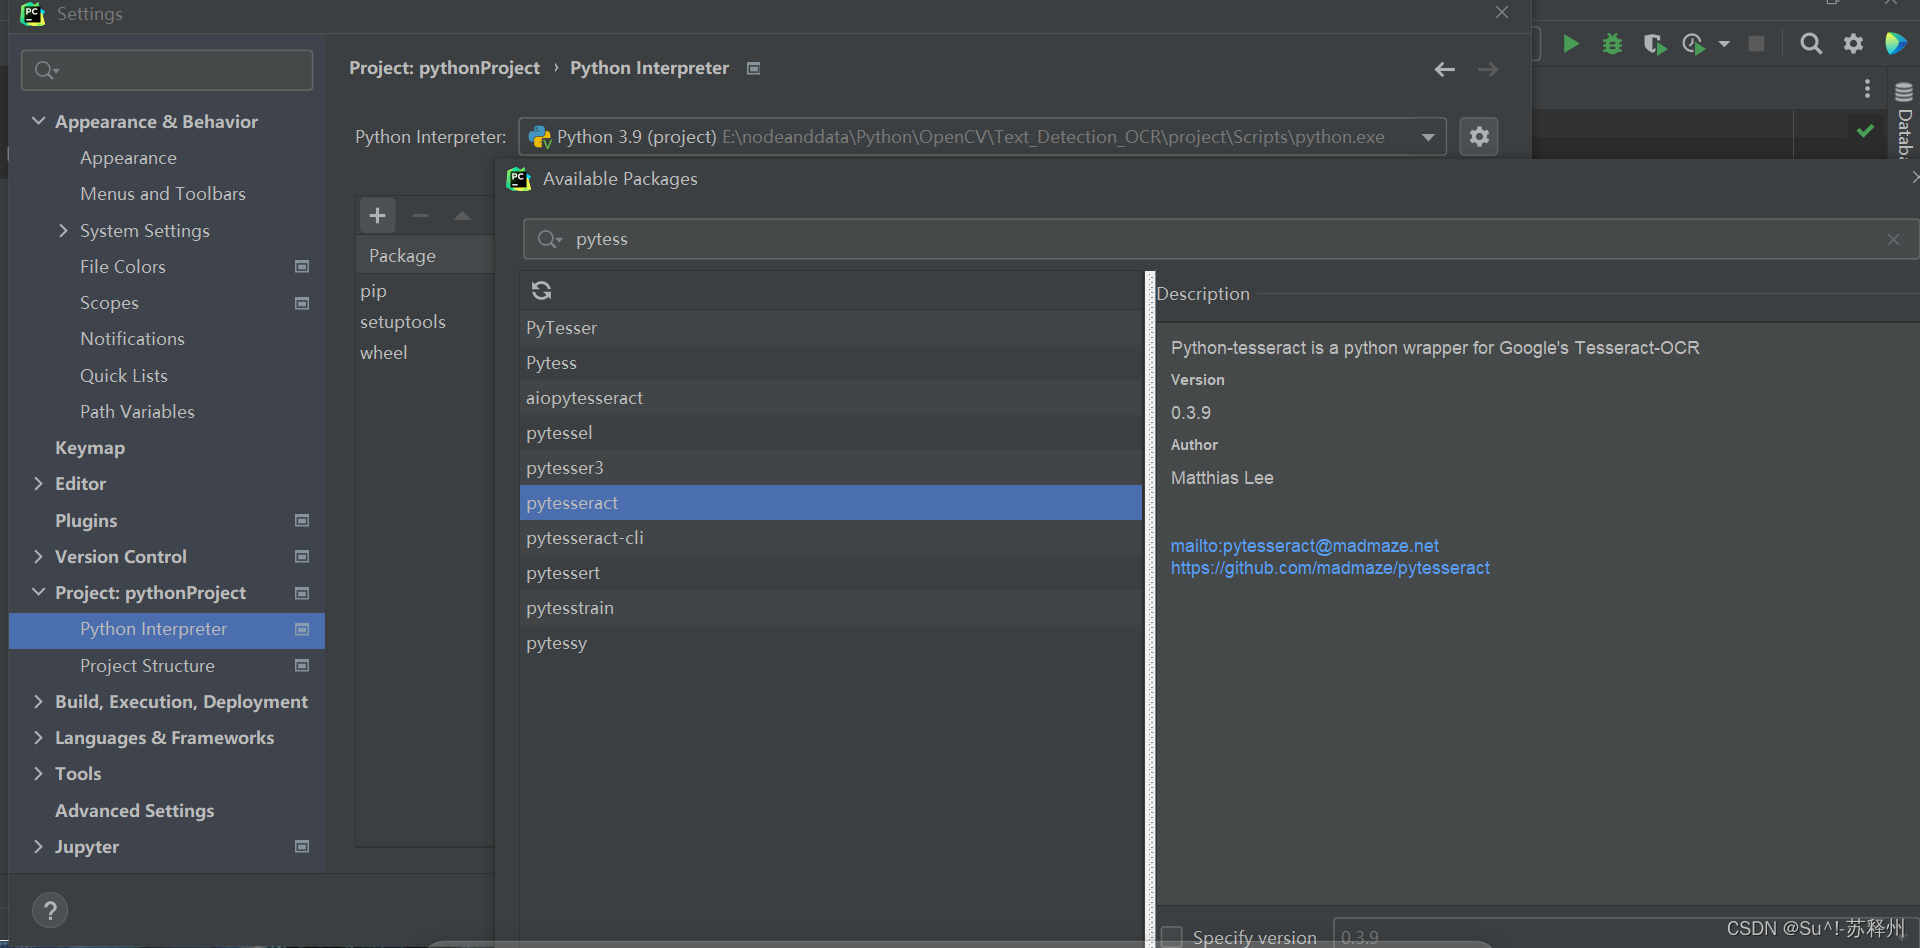This screenshot has width=1920, height=948.
Task: Open the Python Interpreter dropdown
Action: (1428, 137)
